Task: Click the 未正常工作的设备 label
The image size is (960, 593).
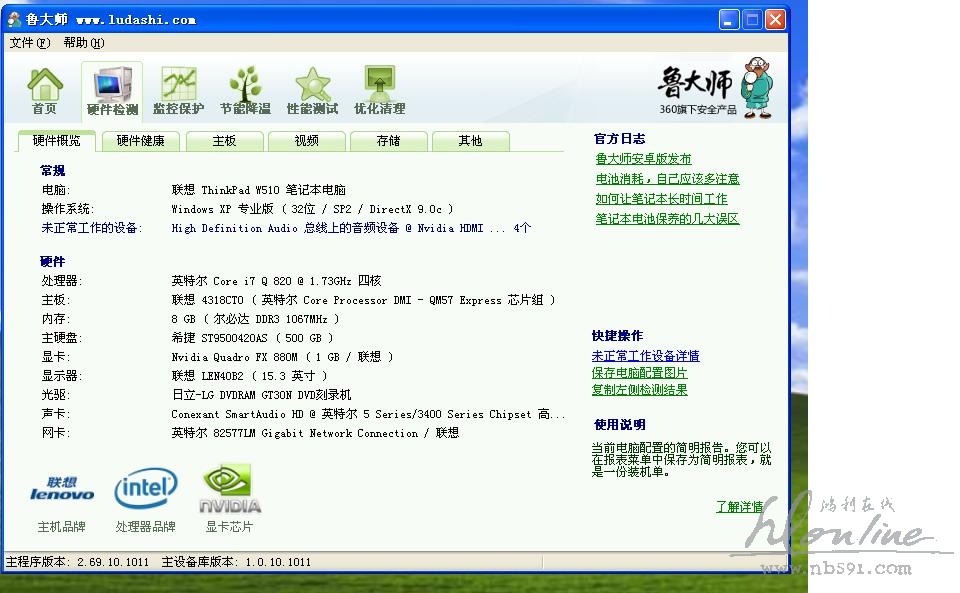Action: (x=92, y=228)
